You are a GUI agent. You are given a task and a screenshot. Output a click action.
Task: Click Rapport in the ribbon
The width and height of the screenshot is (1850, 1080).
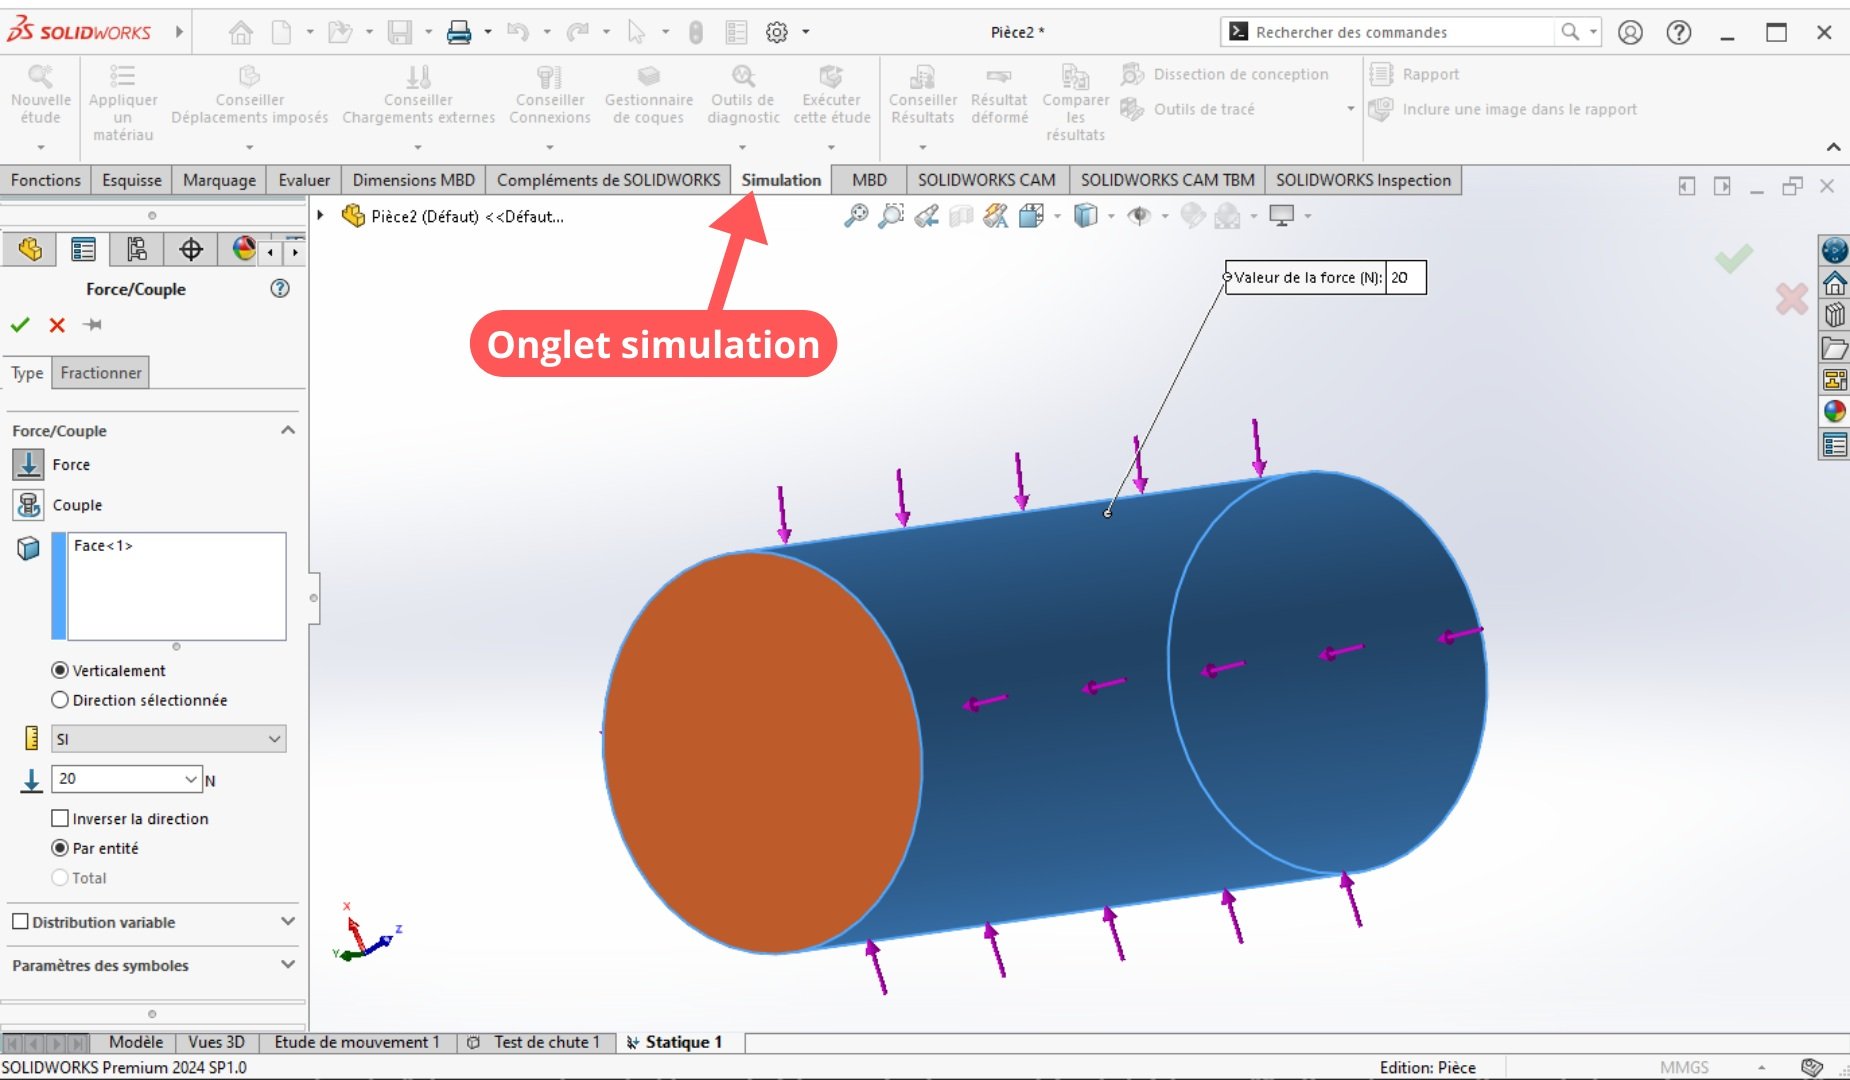pyautogui.click(x=1414, y=74)
